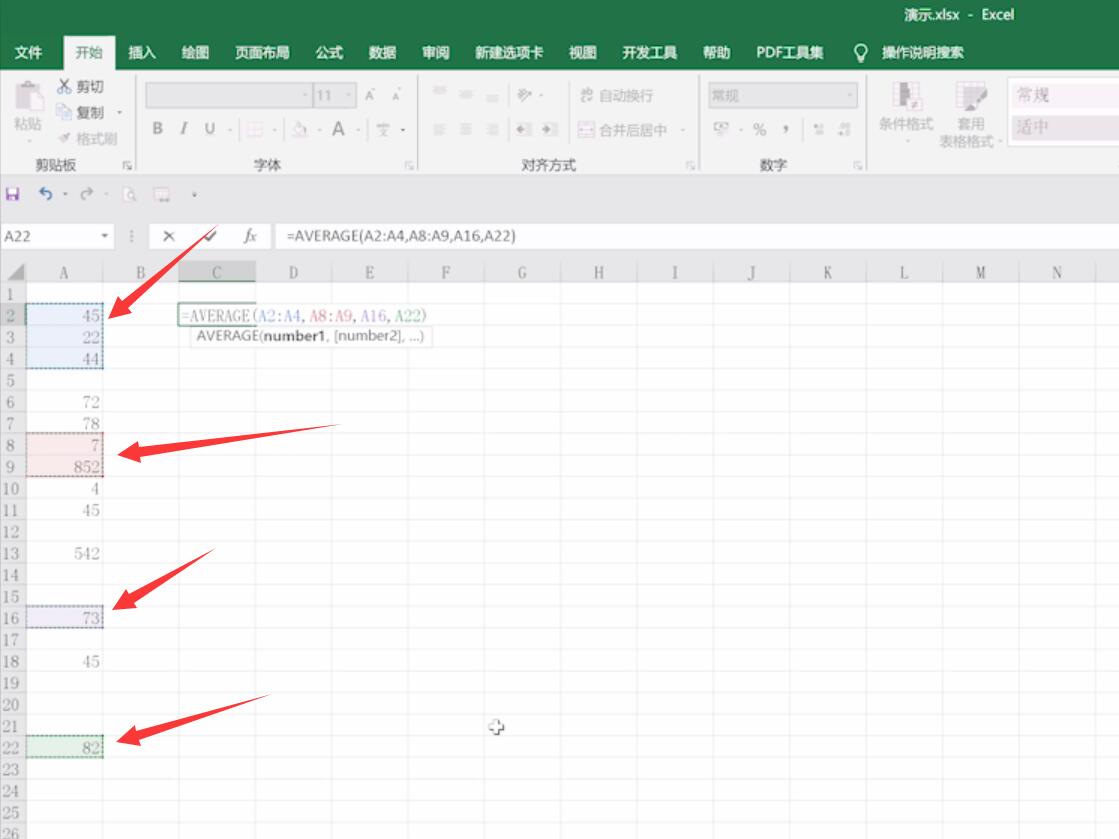Confirm the formula with the checkmark icon
Image resolution: width=1119 pixels, height=839 pixels.
coord(209,236)
